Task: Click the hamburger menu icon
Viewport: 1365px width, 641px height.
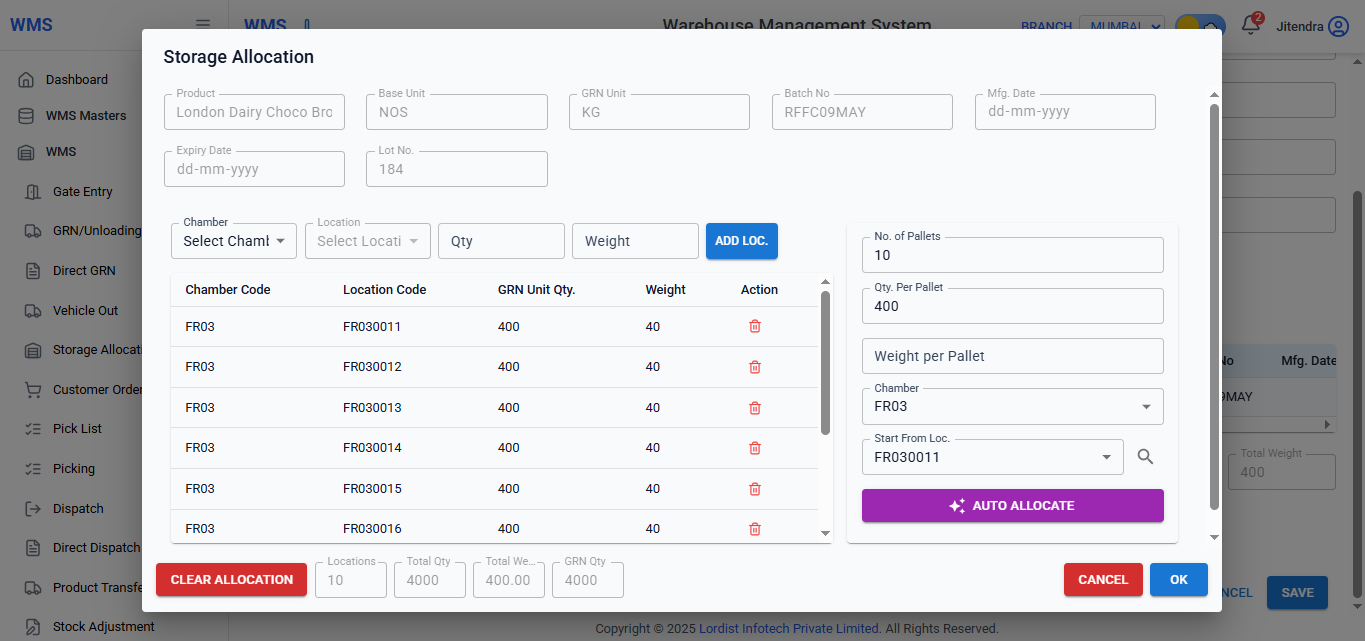Action: [203, 24]
